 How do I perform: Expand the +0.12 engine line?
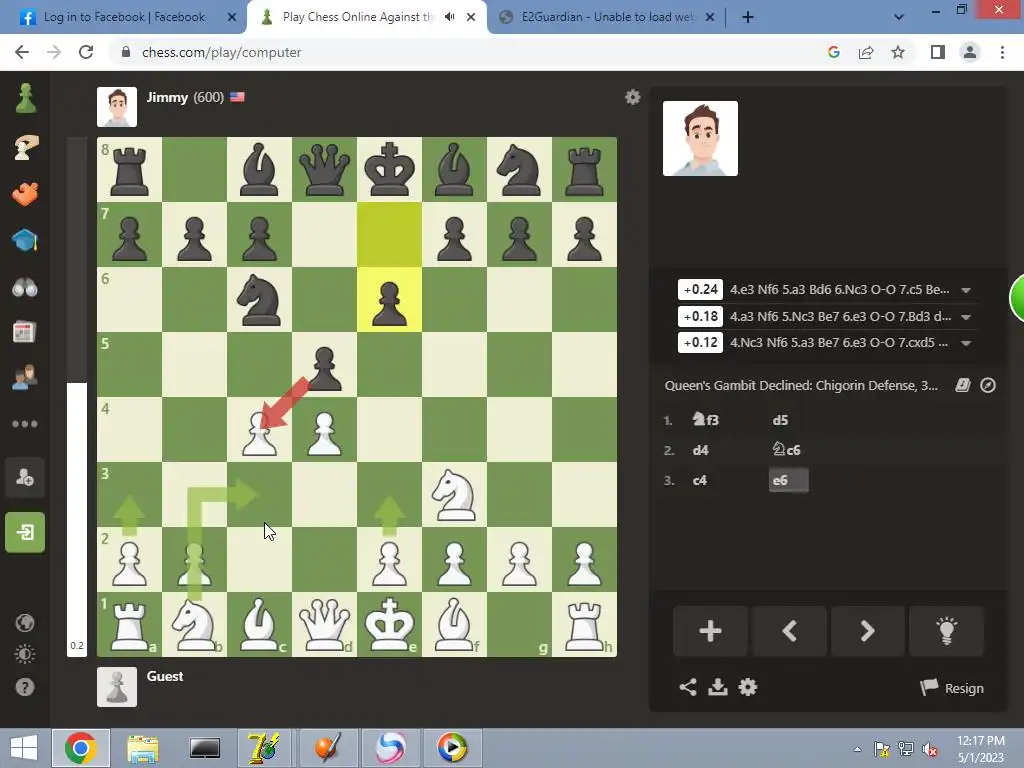coord(966,343)
